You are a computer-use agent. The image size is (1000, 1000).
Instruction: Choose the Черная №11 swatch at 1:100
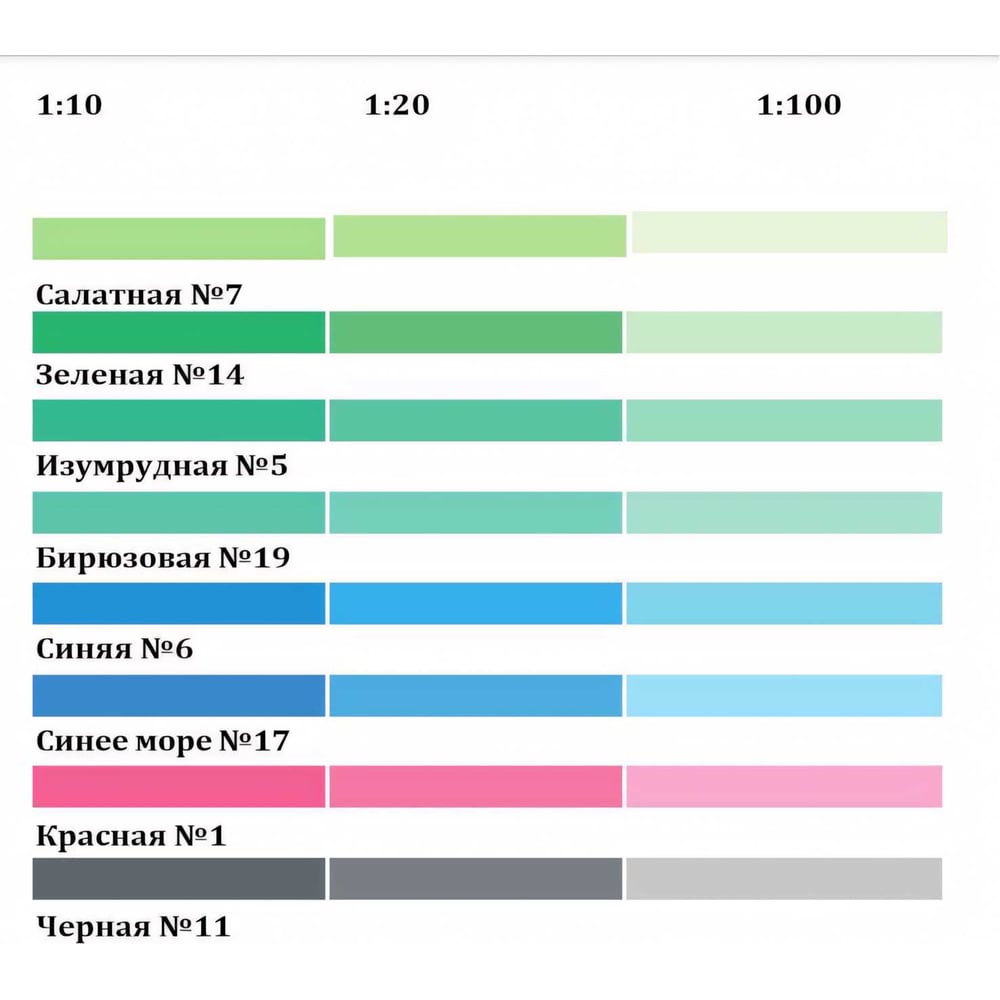click(x=784, y=878)
